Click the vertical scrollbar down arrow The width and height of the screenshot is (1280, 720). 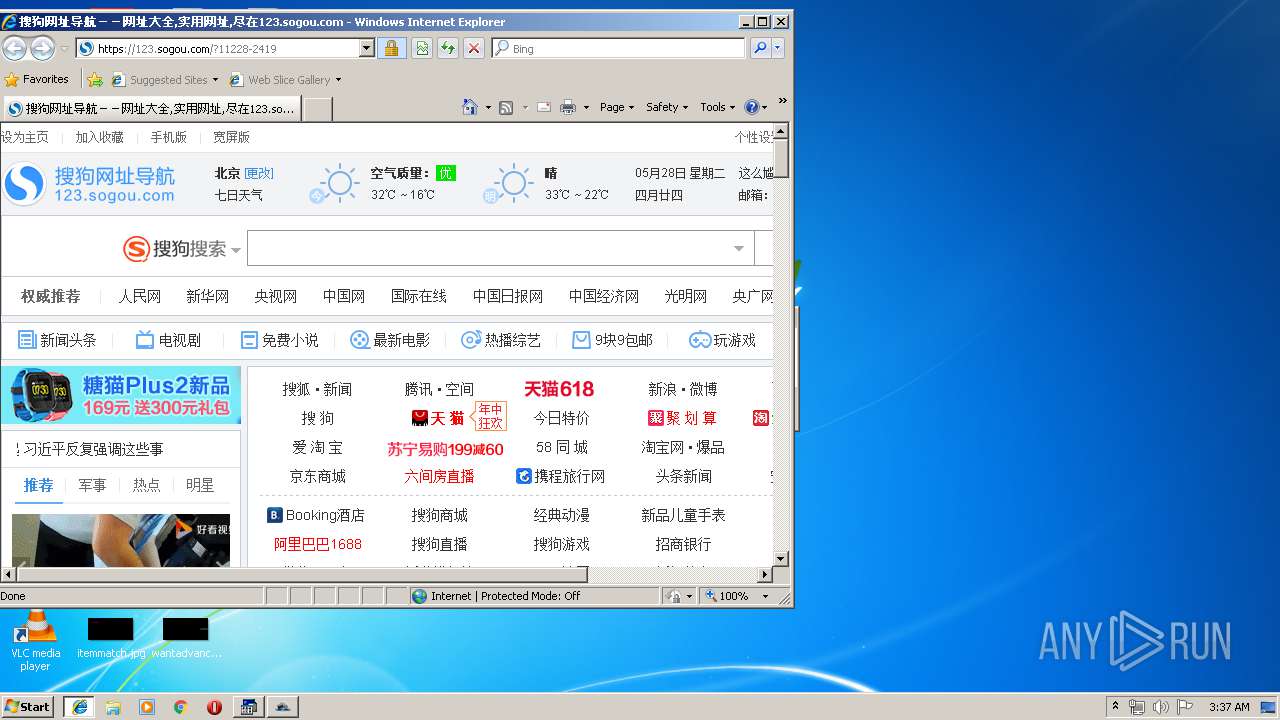tap(781, 558)
